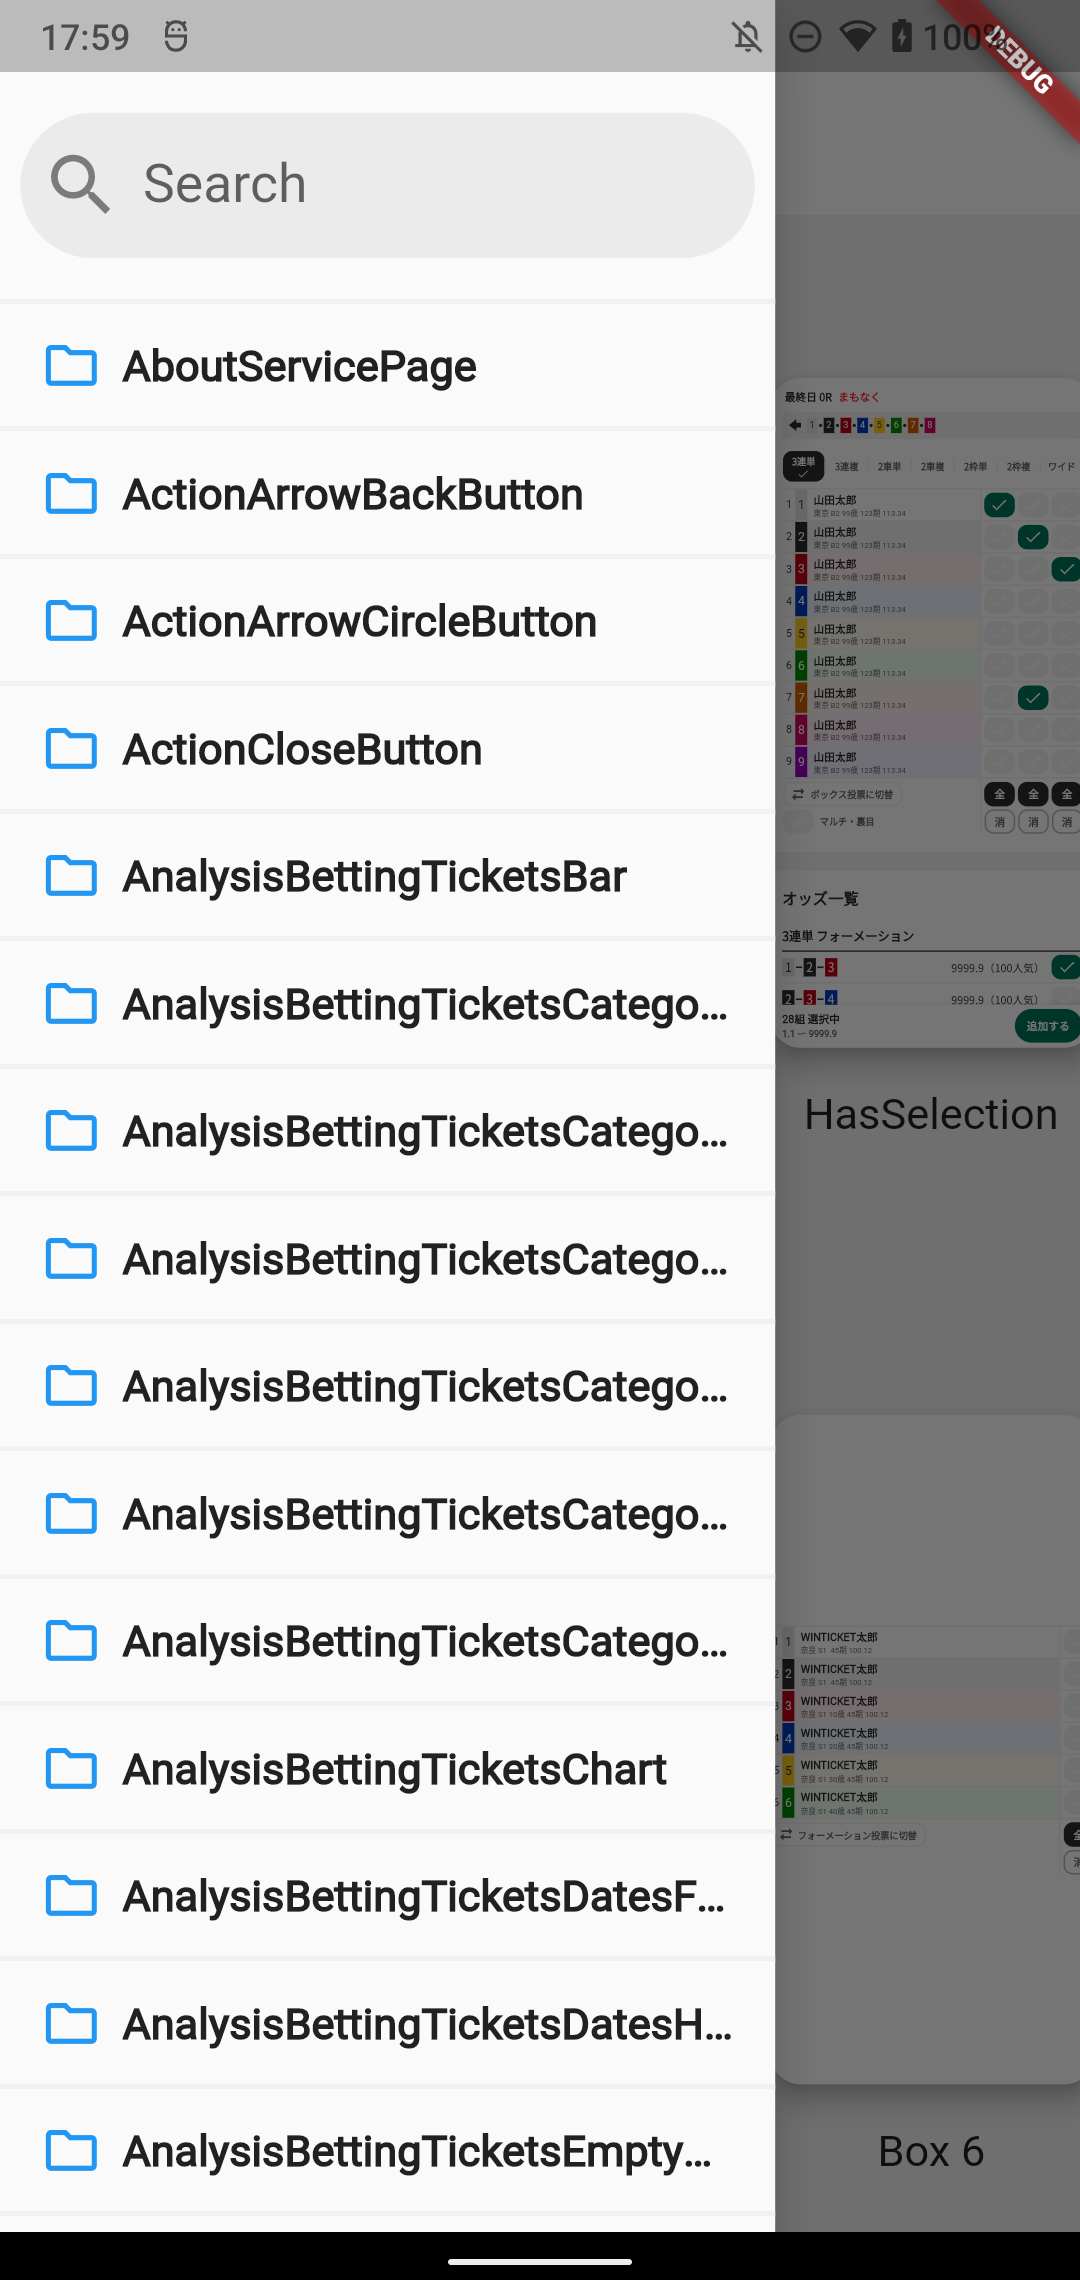The width and height of the screenshot is (1080, 2280).
Task: Click the folder icon beside AnalysisBettingTicketsChart
Action: click(x=70, y=1769)
